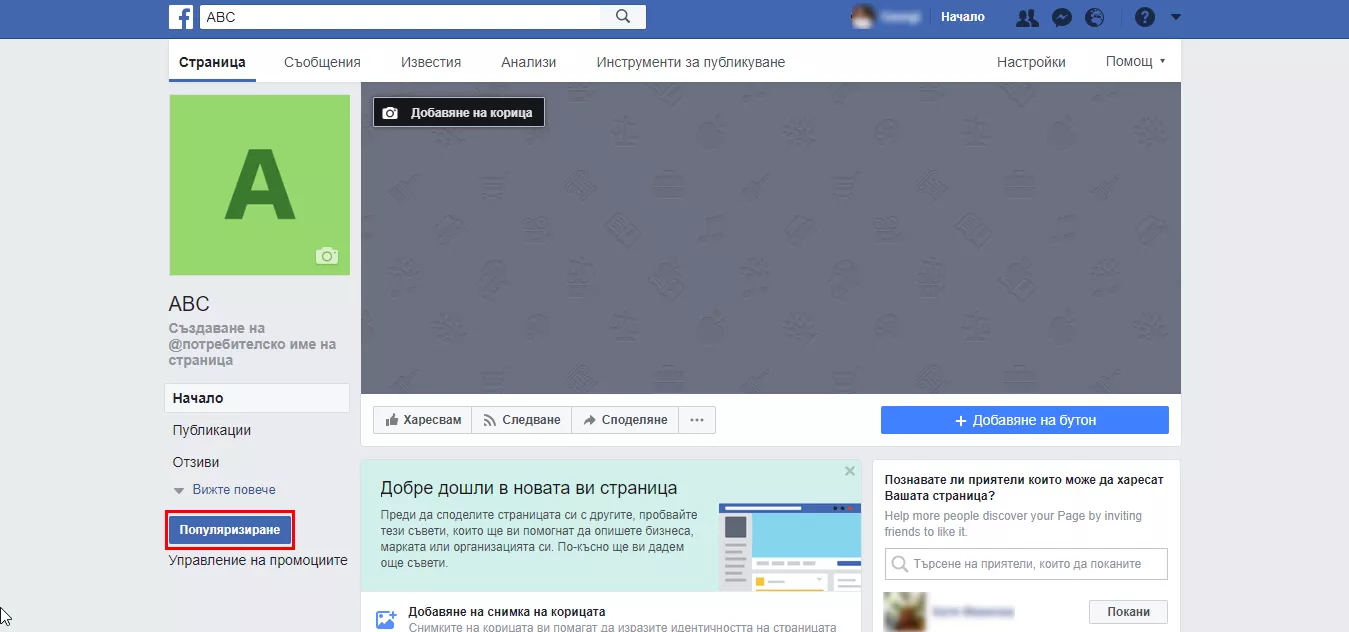Open the Анализи tab

(x=528, y=62)
